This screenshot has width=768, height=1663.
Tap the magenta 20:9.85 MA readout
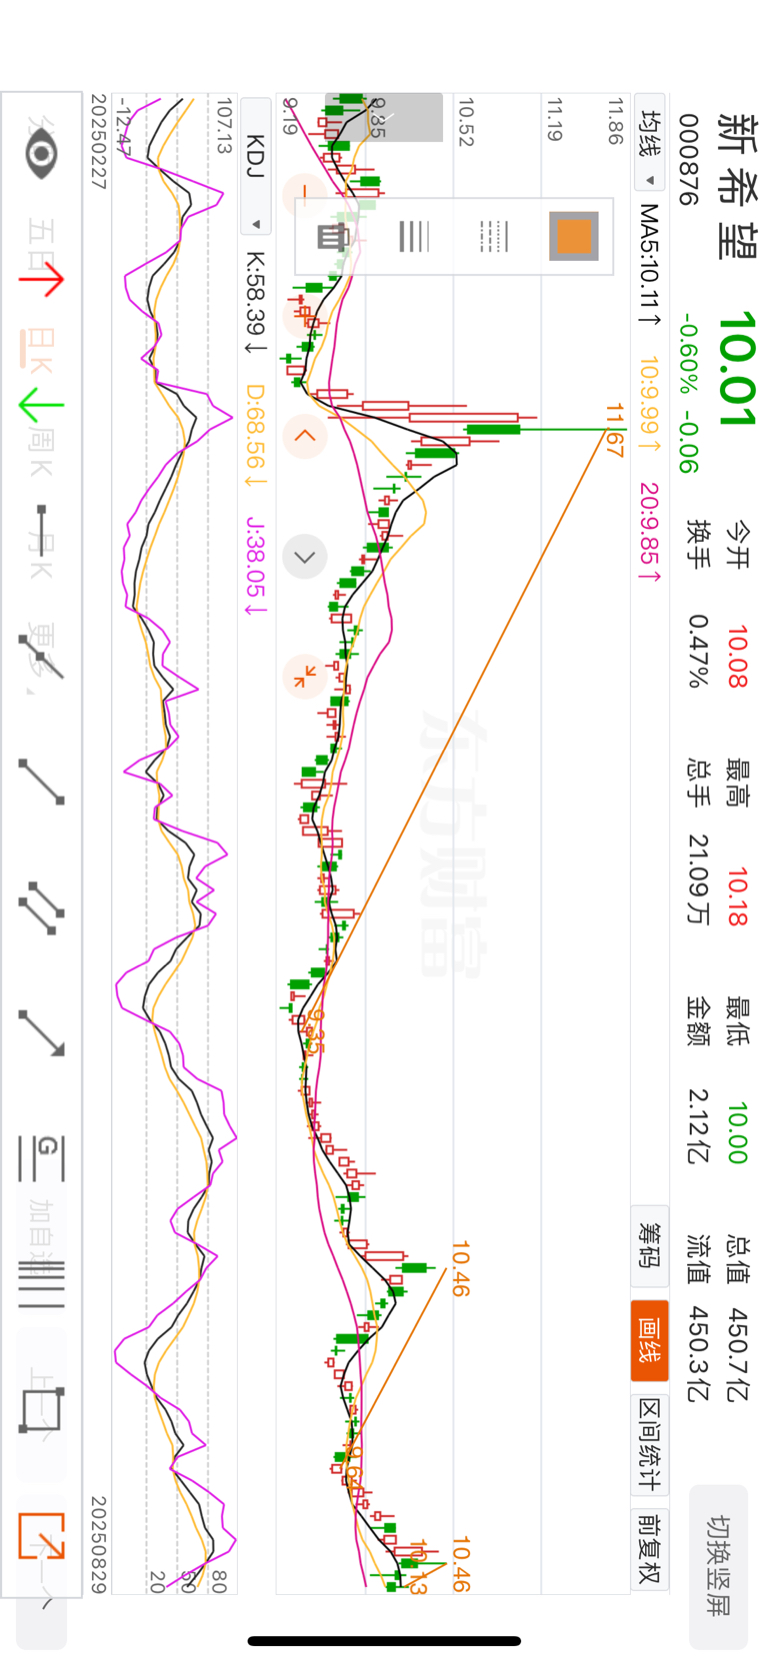650,532
